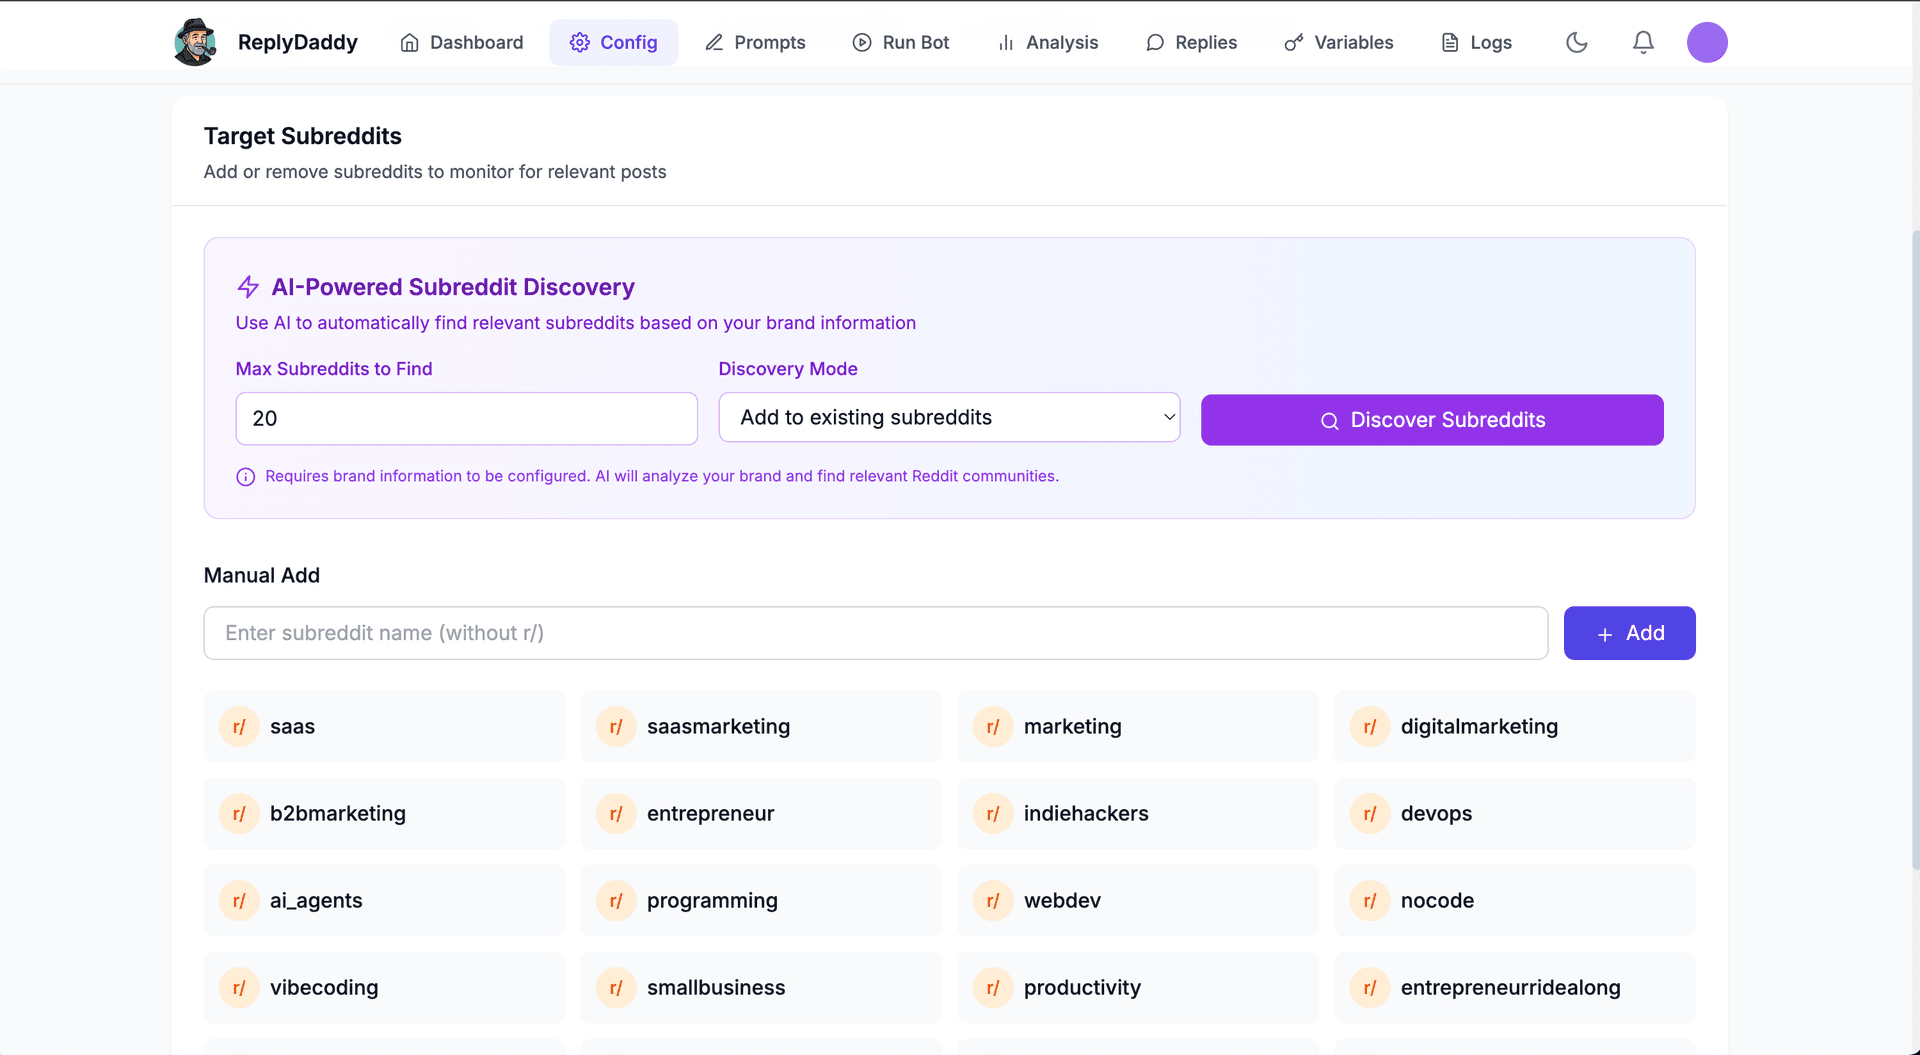Image resolution: width=1920 pixels, height=1055 pixels.
Task: Open the Logs tab
Action: click(x=1476, y=42)
